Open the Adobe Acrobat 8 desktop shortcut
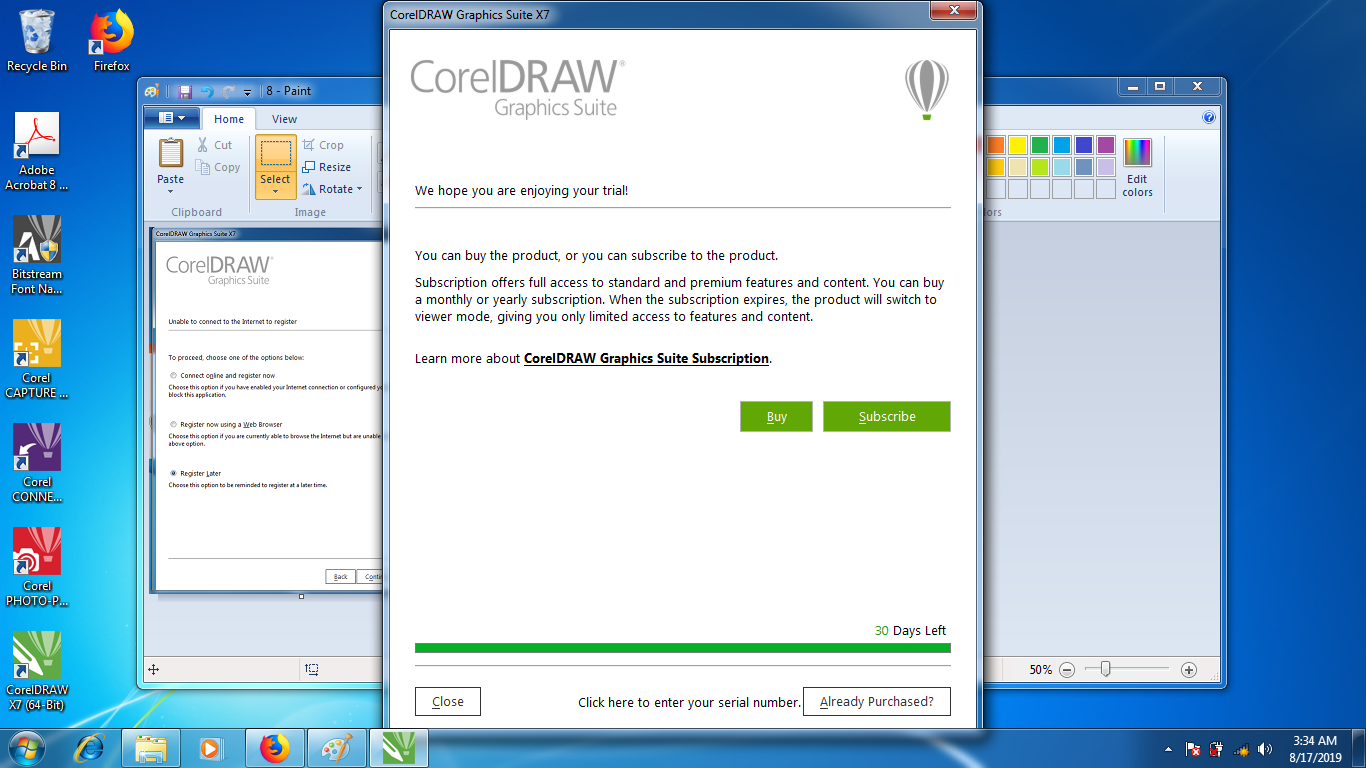The image size is (1366, 768). [x=37, y=151]
